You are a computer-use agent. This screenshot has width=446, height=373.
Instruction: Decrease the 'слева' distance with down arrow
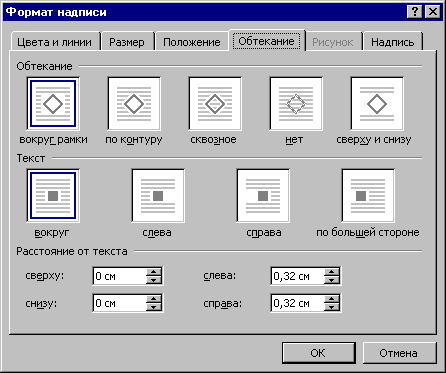332,280
